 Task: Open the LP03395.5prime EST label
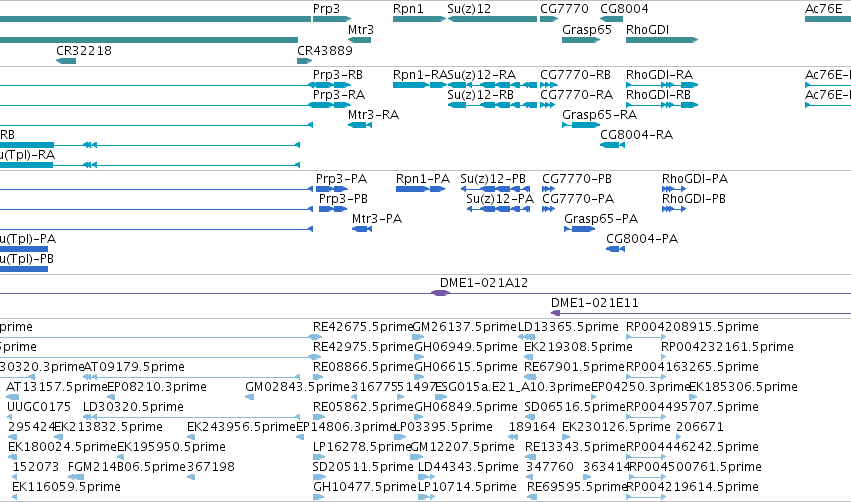click(x=443, y=428)
